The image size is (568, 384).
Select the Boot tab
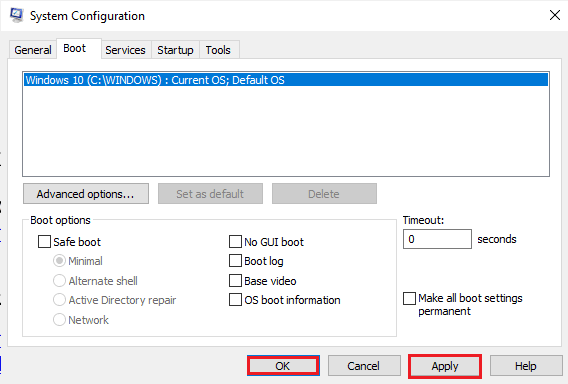tap(75, 48)
